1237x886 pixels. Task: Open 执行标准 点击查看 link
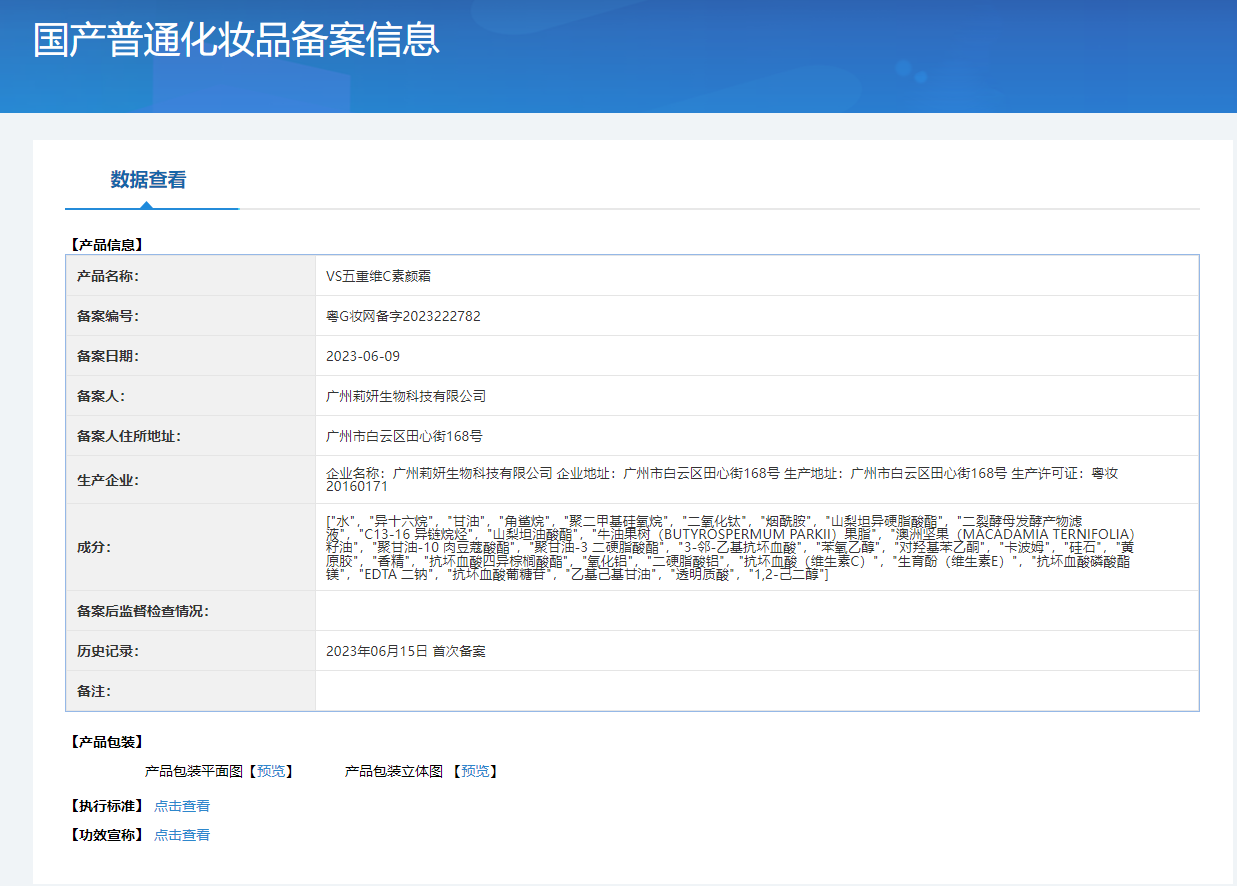point(182,806)
